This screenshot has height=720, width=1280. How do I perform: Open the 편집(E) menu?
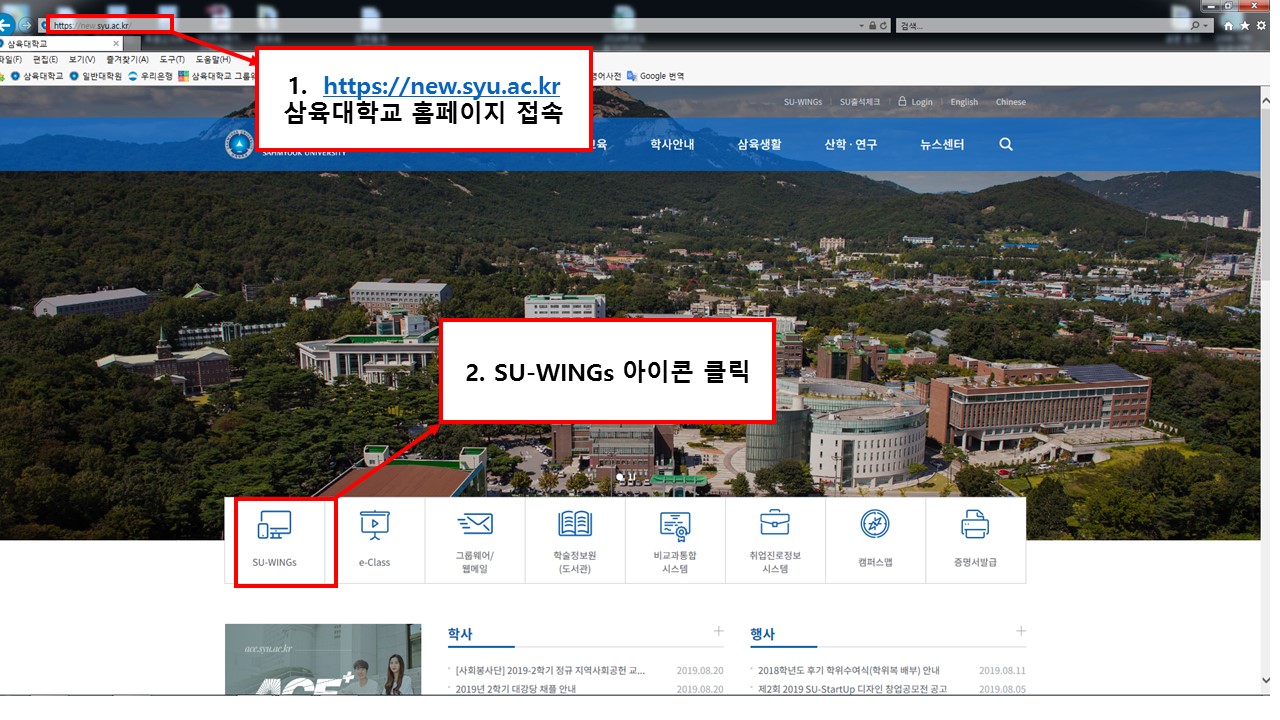[x=45, y=59]
